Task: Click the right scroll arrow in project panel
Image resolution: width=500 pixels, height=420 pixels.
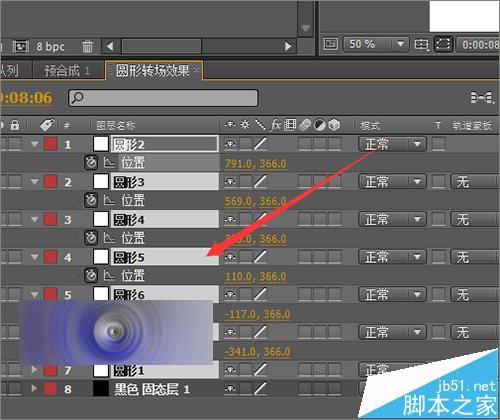Action: (x=288, y=46)
